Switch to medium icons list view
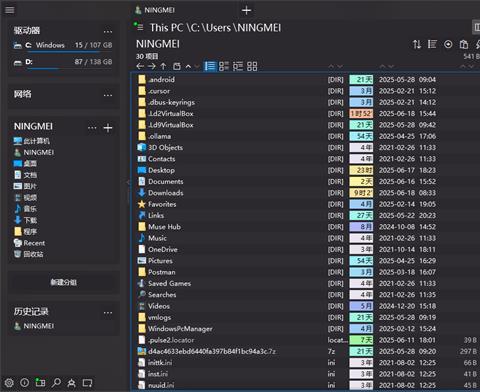 pyautogui.click(x=224, y=66)
